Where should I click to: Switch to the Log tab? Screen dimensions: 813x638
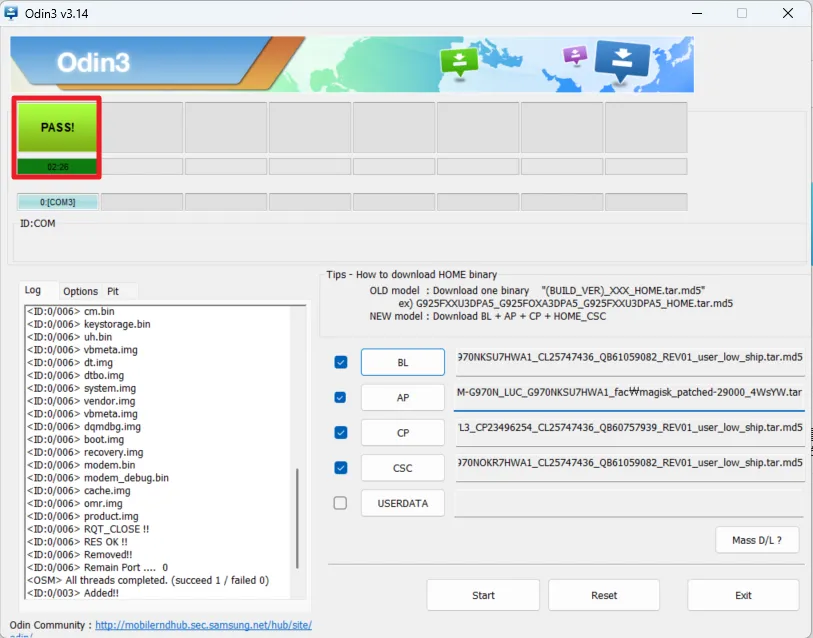pos(33,290)
